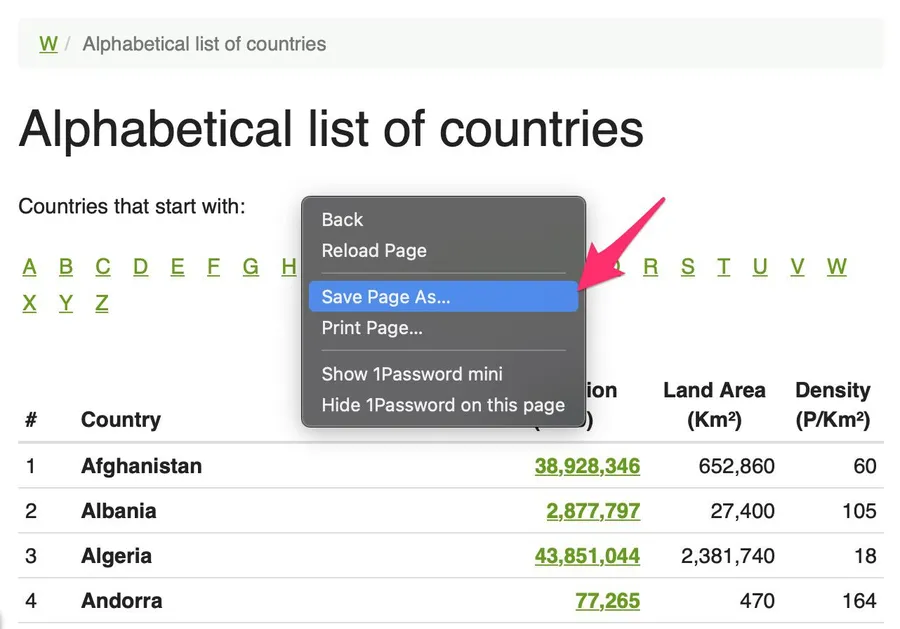
Task: Open Afghanistan population figure 38,928,346
Action: coord(587,466)
